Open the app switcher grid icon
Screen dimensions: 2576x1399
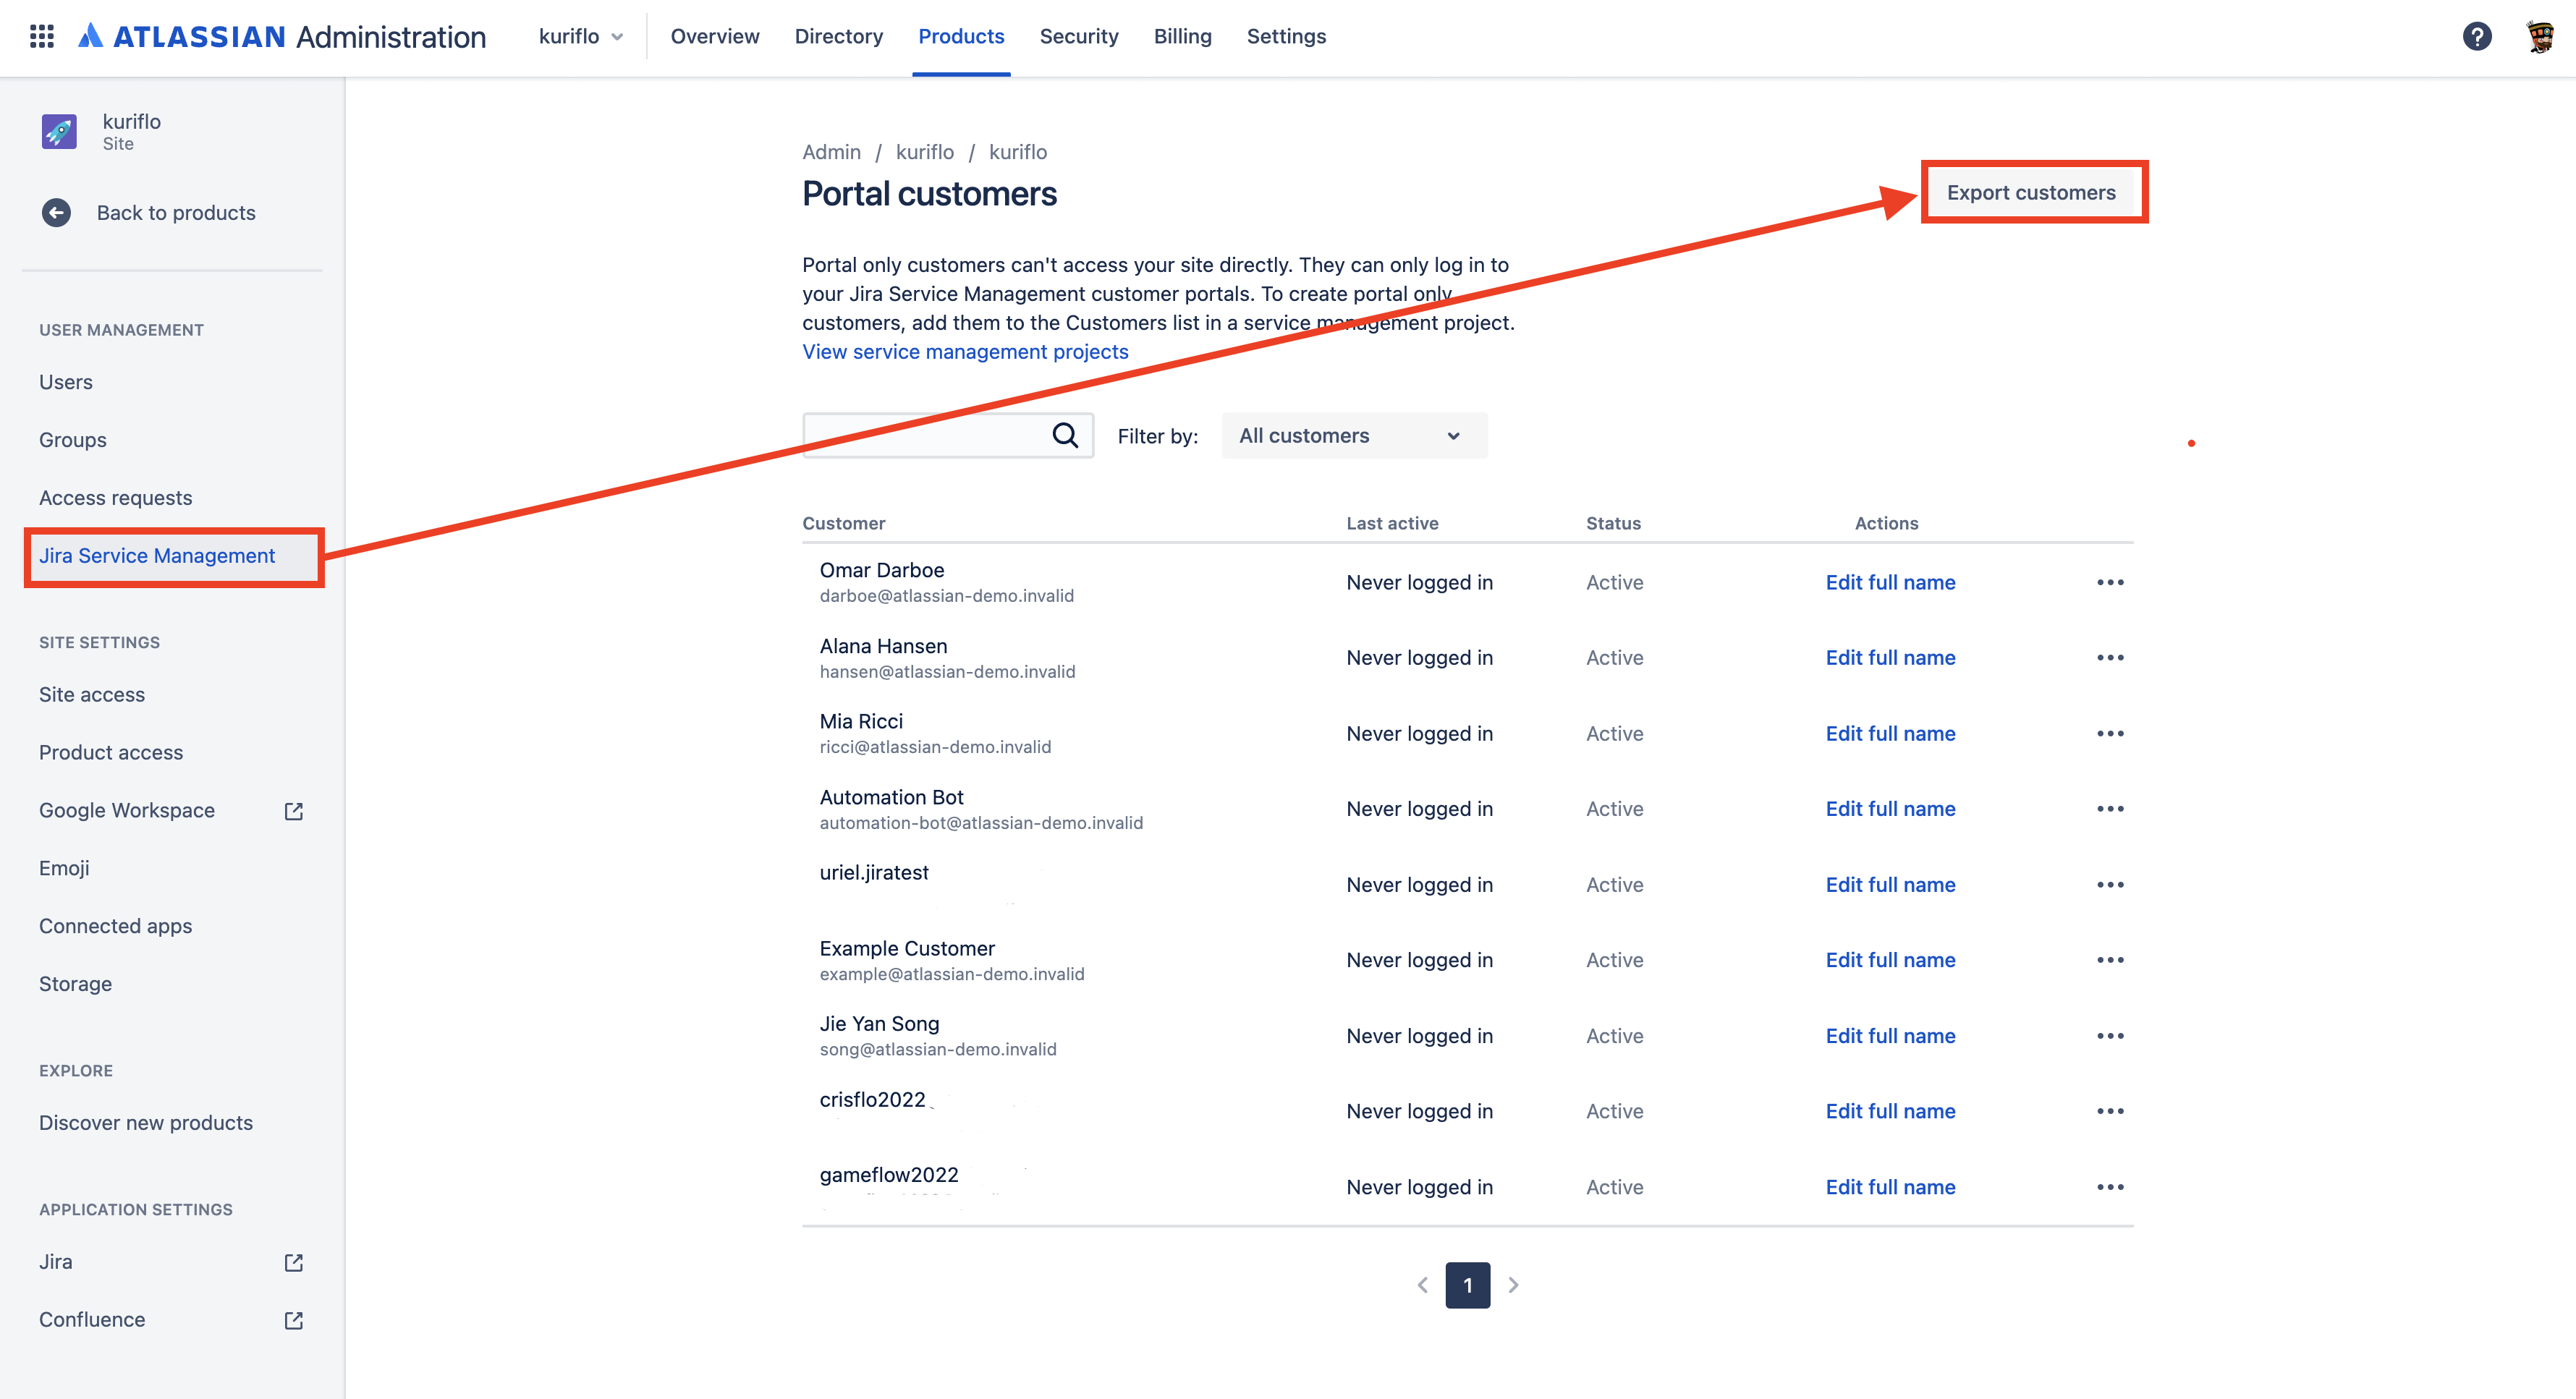(41, 36)
